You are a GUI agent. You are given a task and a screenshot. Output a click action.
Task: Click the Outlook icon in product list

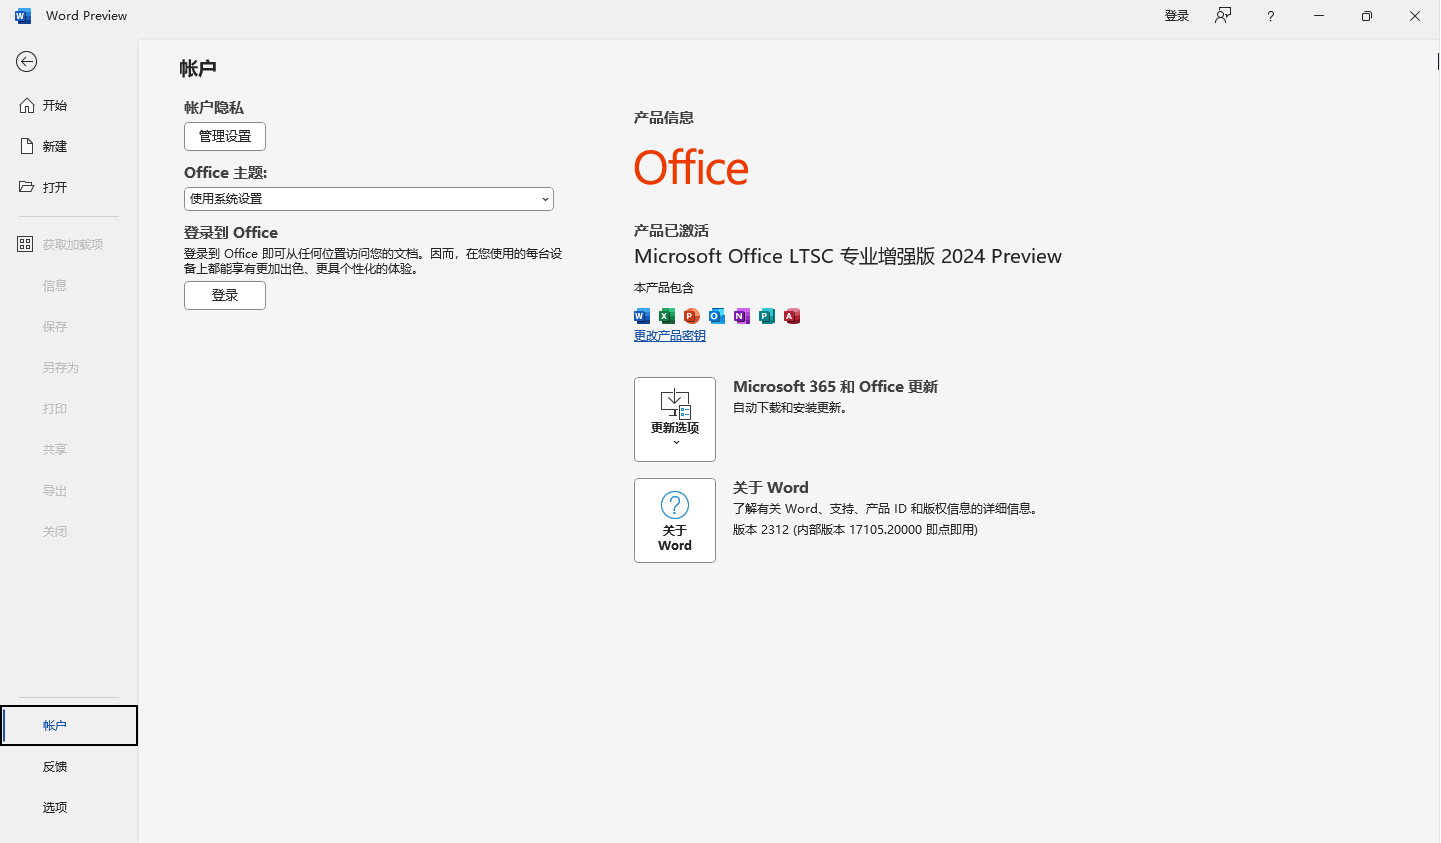(x=717, y=316)
